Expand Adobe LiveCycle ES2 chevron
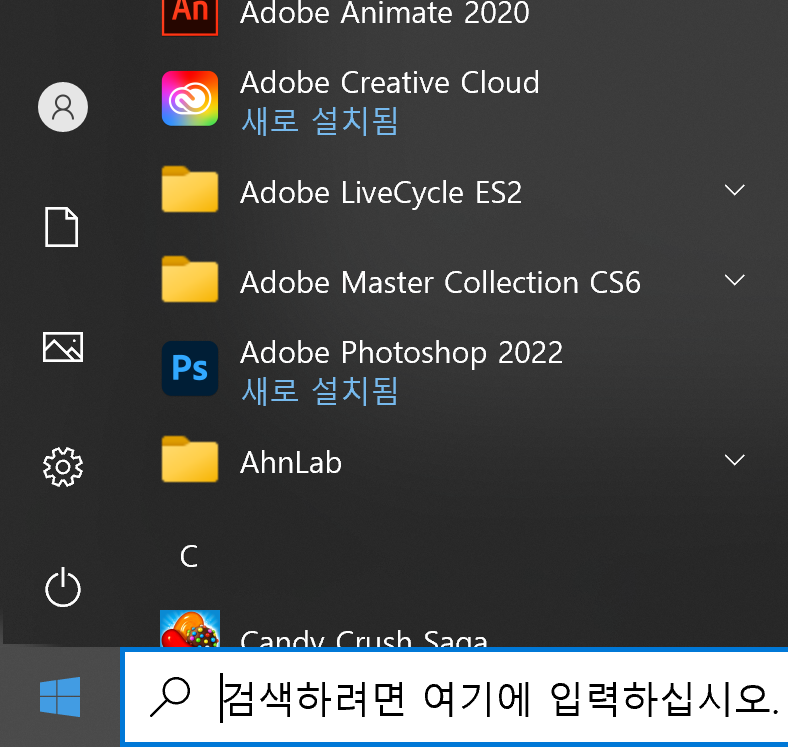Screen dimensions: 788x747 735,190
